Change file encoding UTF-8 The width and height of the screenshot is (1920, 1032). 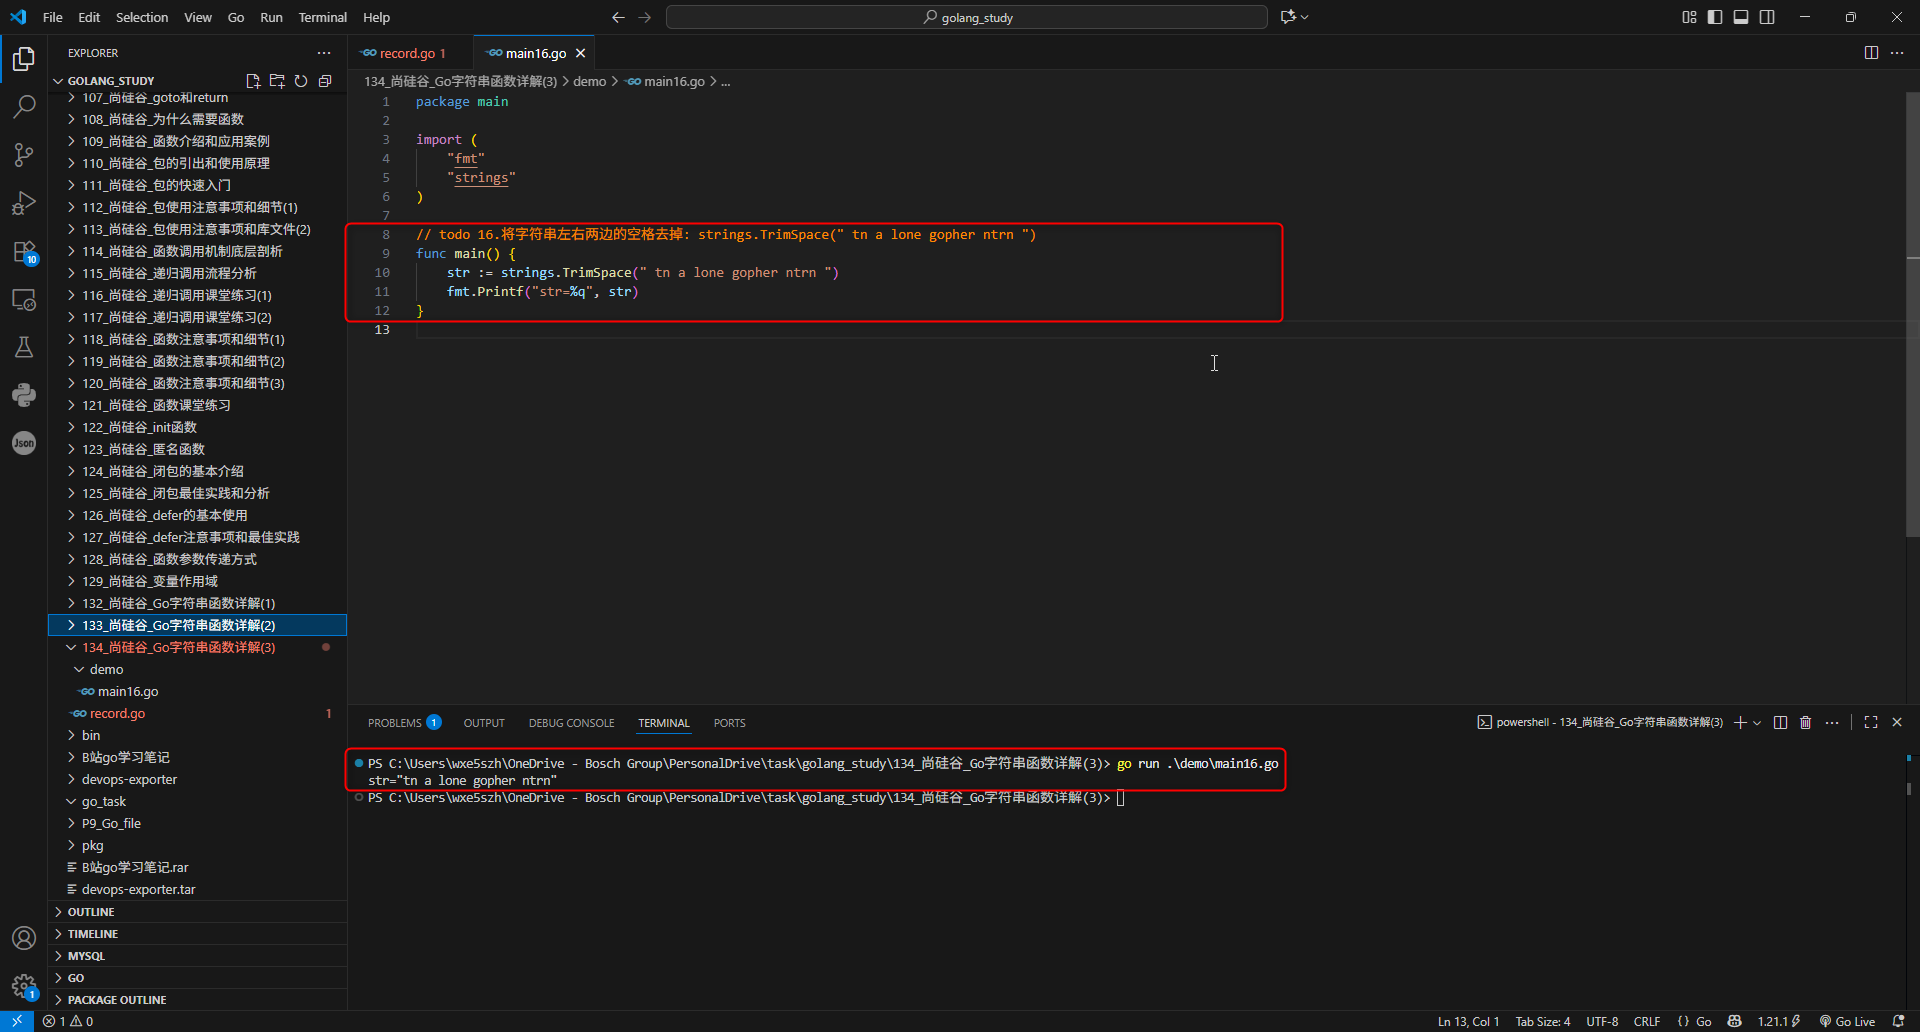click(x=1602, y=1021)
